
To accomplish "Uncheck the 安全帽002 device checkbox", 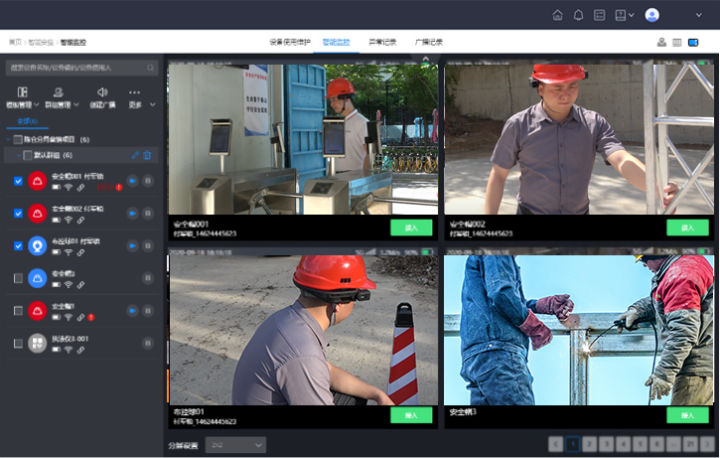I will 18,213.
